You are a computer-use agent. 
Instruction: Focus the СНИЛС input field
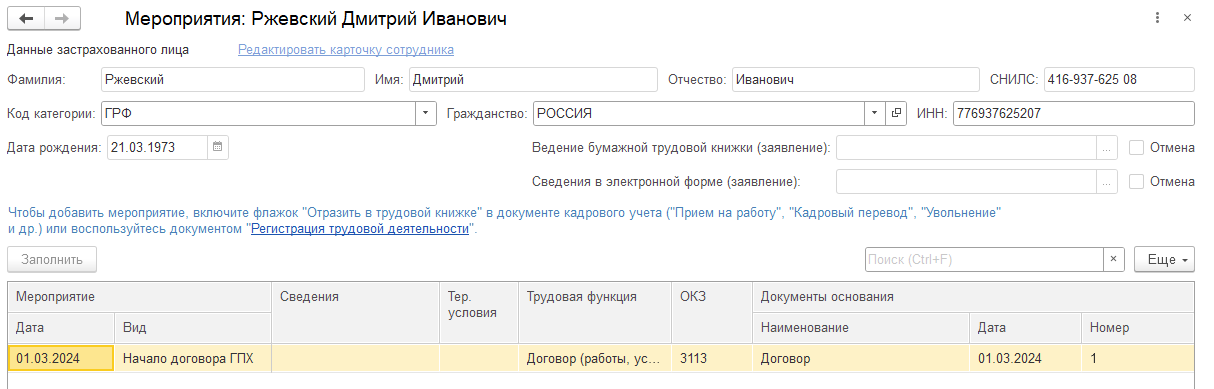pyautogui.click(x=1119, y=79)
